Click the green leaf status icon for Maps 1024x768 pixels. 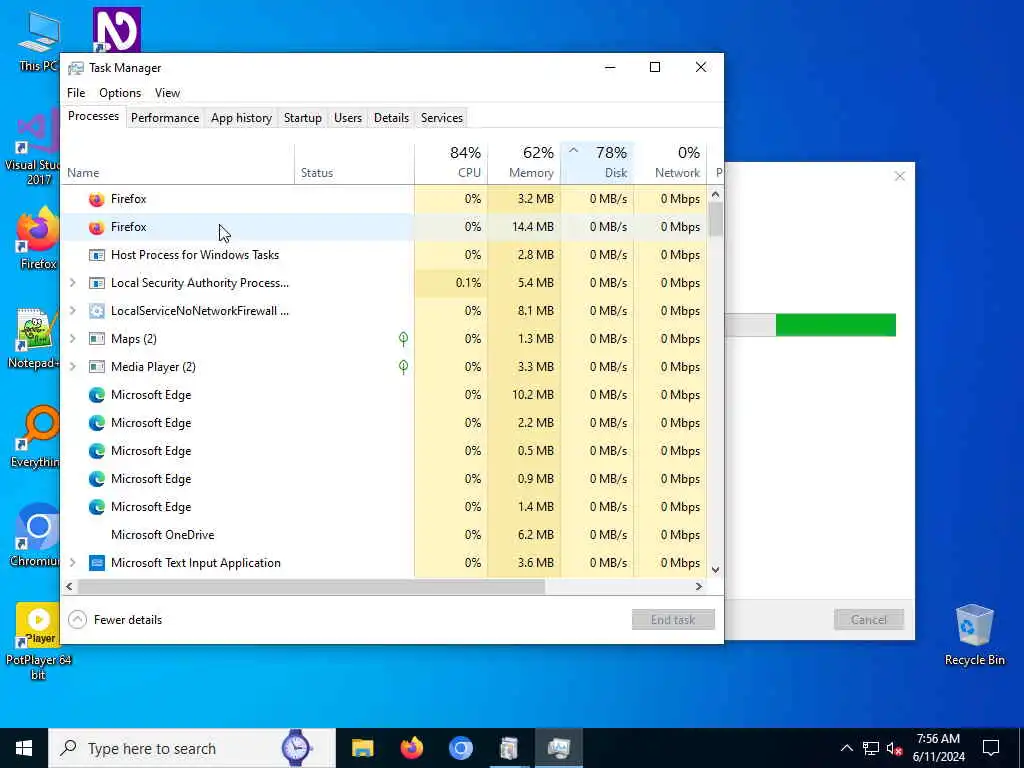click(x=404, y=339)
